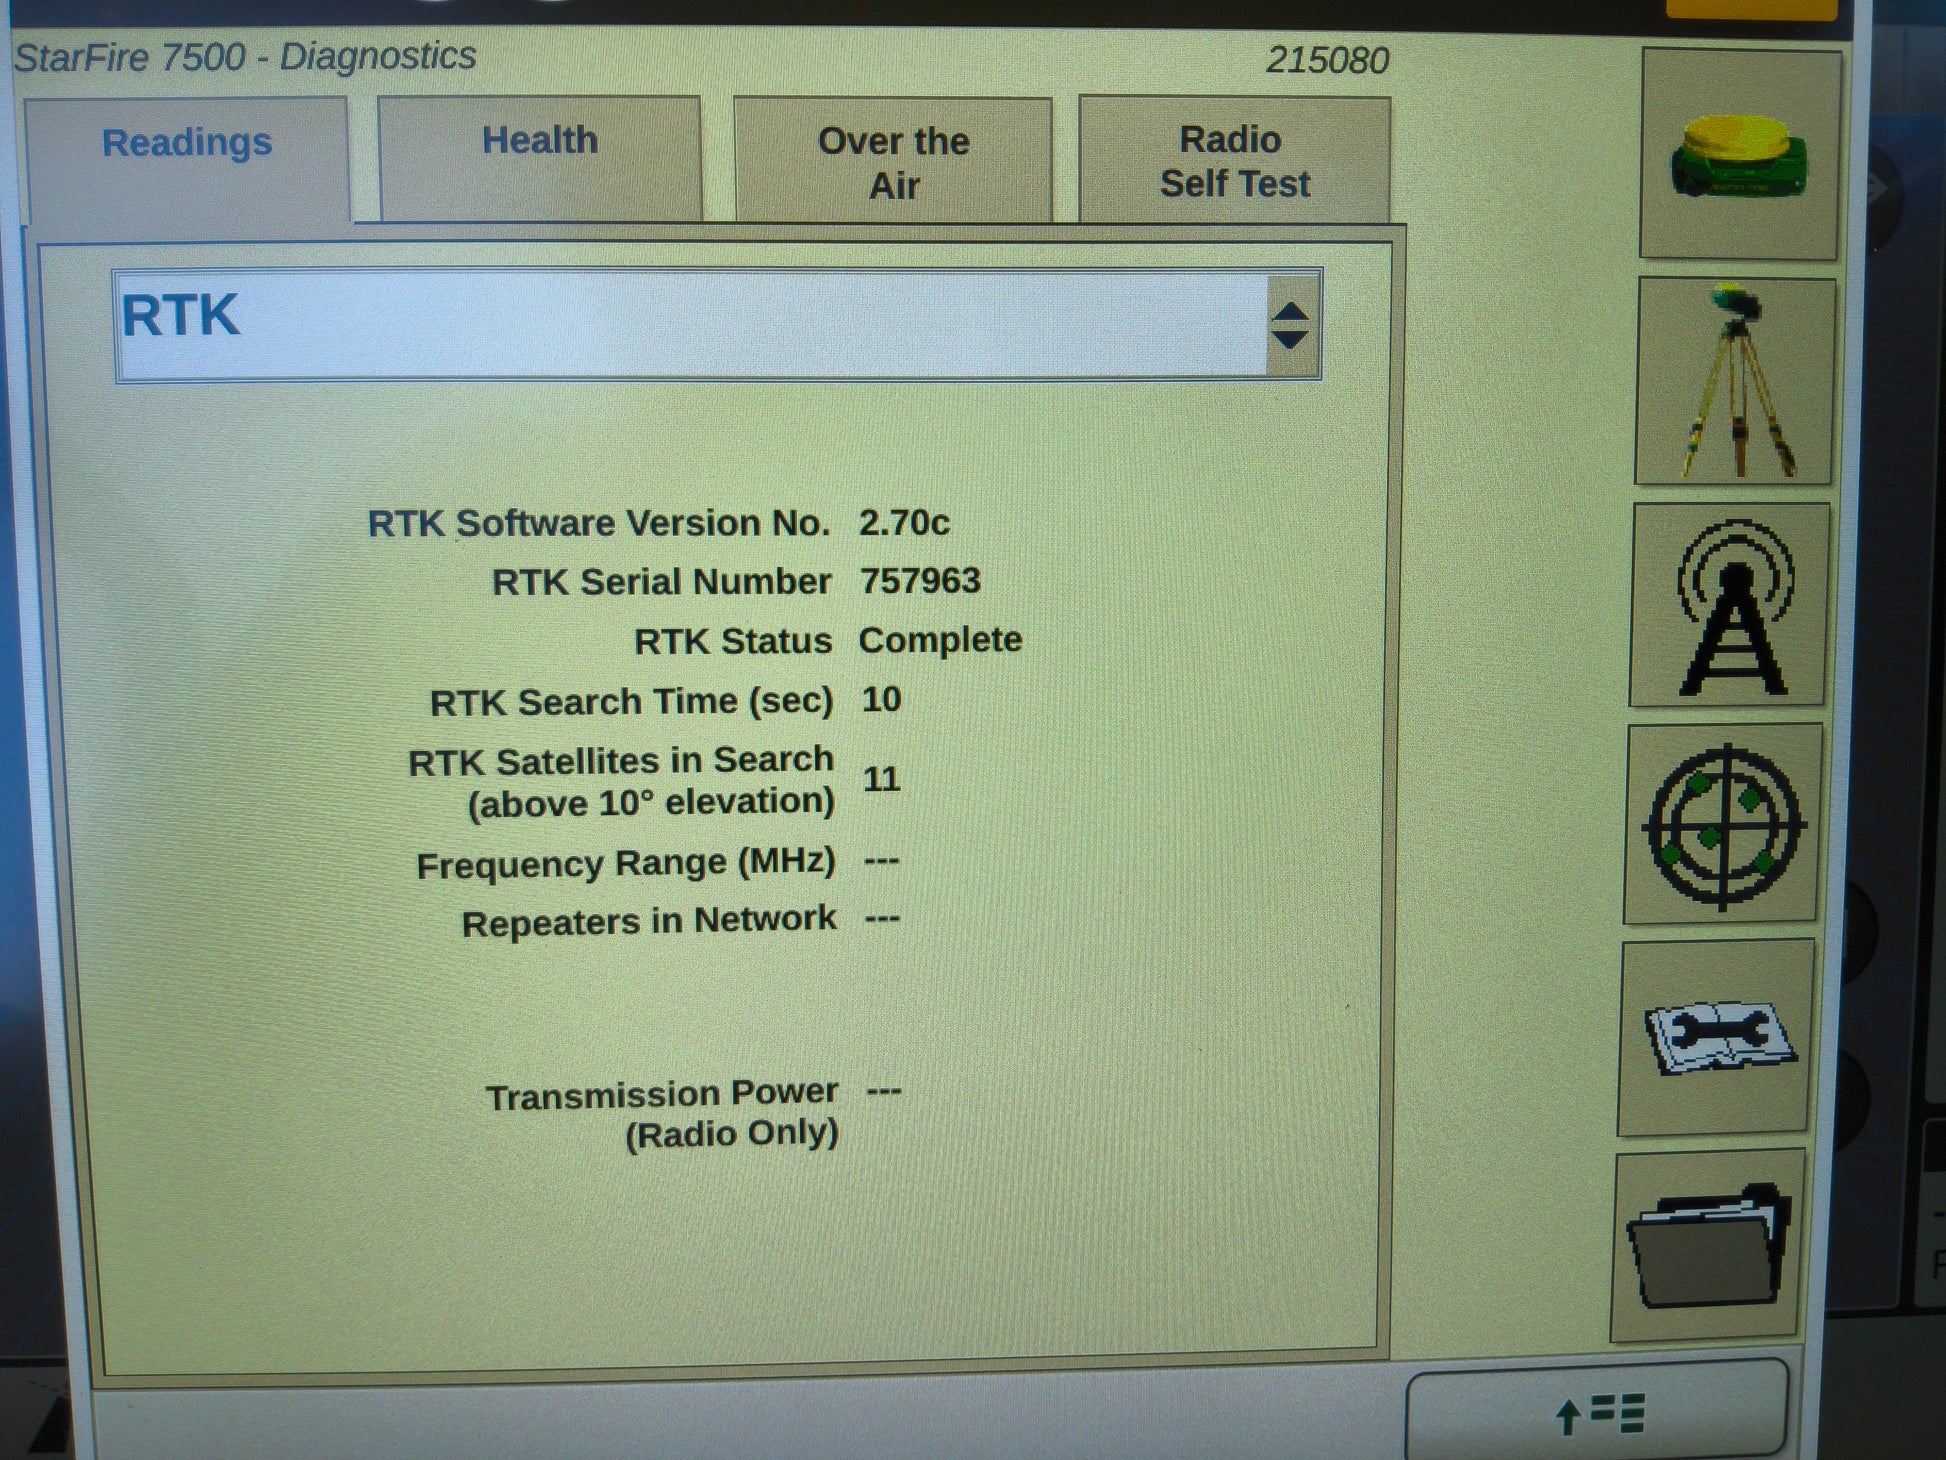
Task: Open the tripod survey setup icon
Action: click(1735, 381)
